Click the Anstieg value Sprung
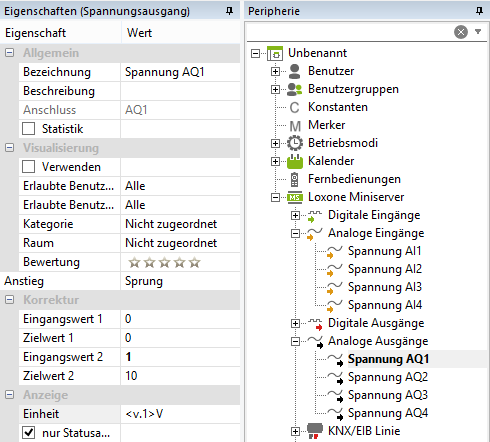 [180, 281]
